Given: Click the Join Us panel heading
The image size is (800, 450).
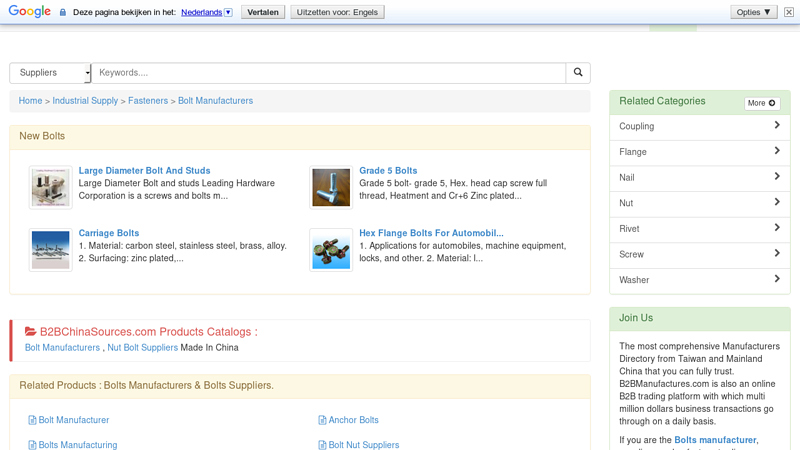Looking at the screenshot, I should (636, 318).
